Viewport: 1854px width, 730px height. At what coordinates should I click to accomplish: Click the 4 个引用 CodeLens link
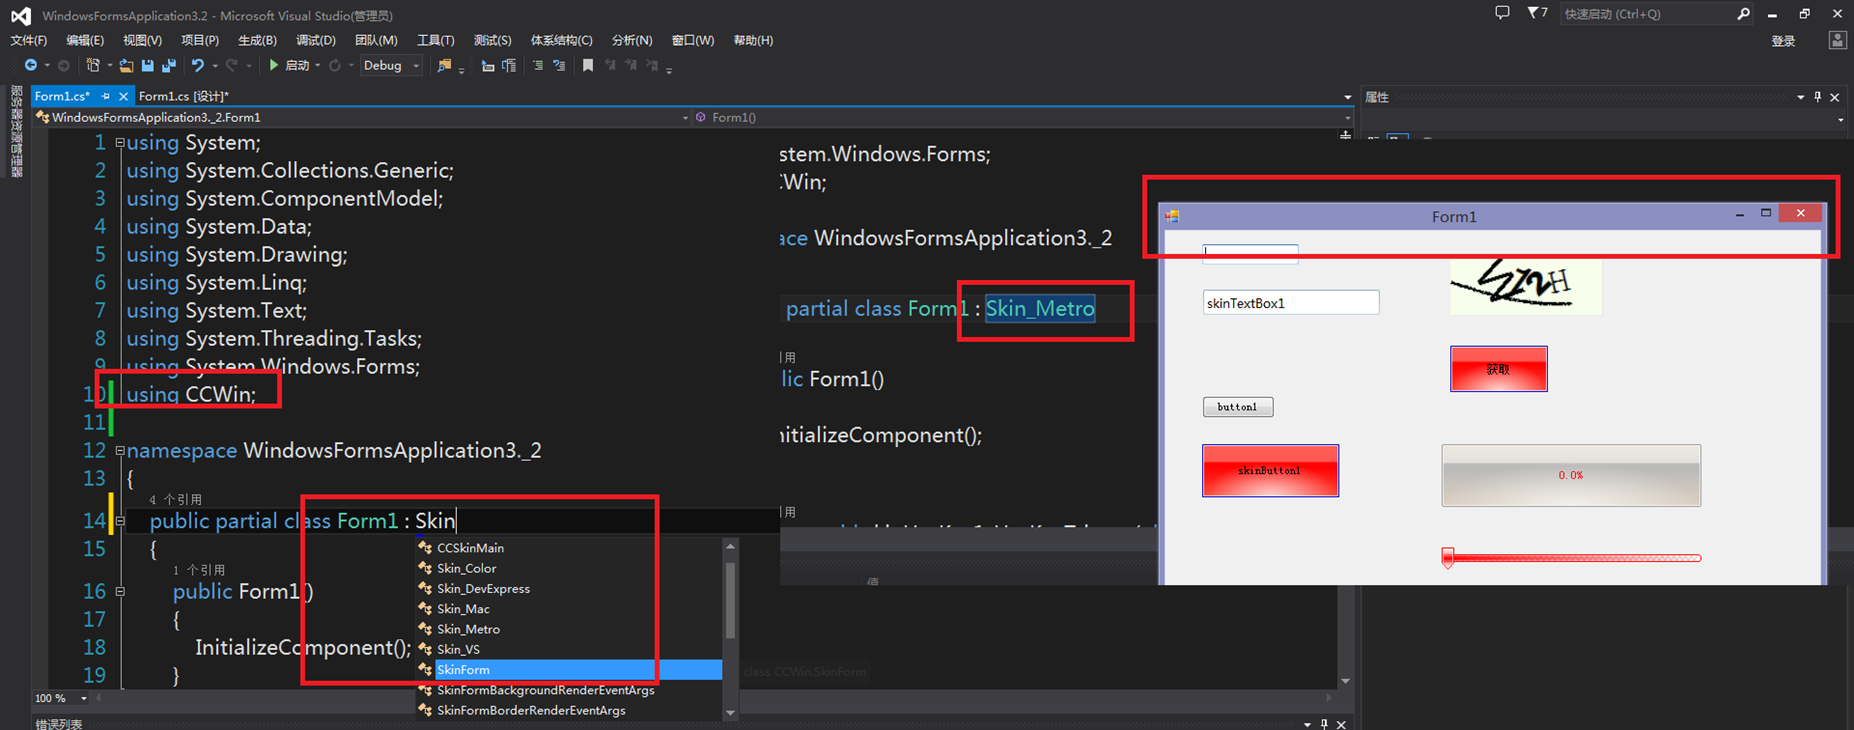pos(175,499)
